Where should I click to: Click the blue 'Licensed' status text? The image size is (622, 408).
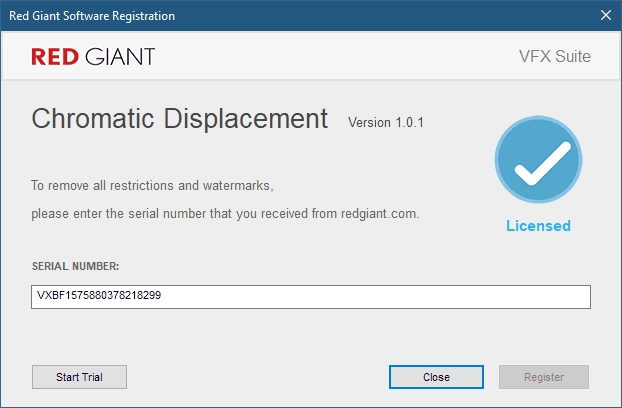click(x=538, y=226)
